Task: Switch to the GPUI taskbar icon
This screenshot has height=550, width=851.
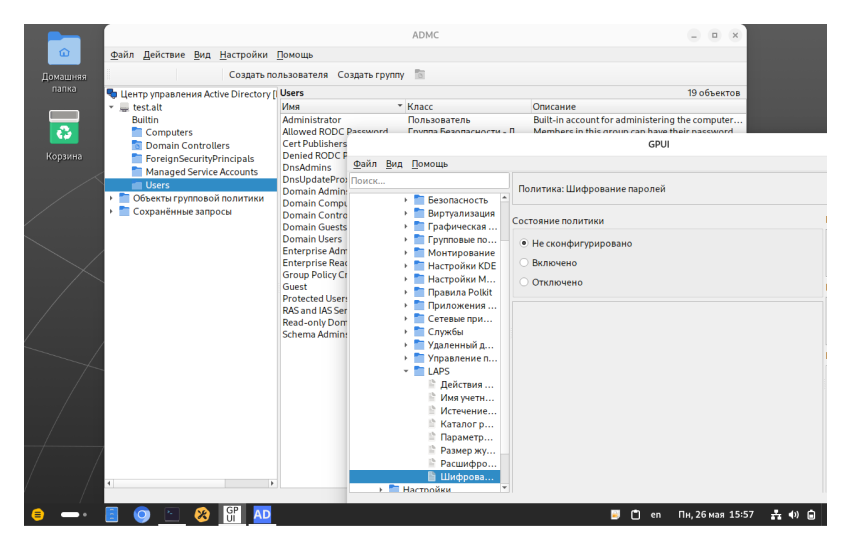Action: [x=232, y=514]
